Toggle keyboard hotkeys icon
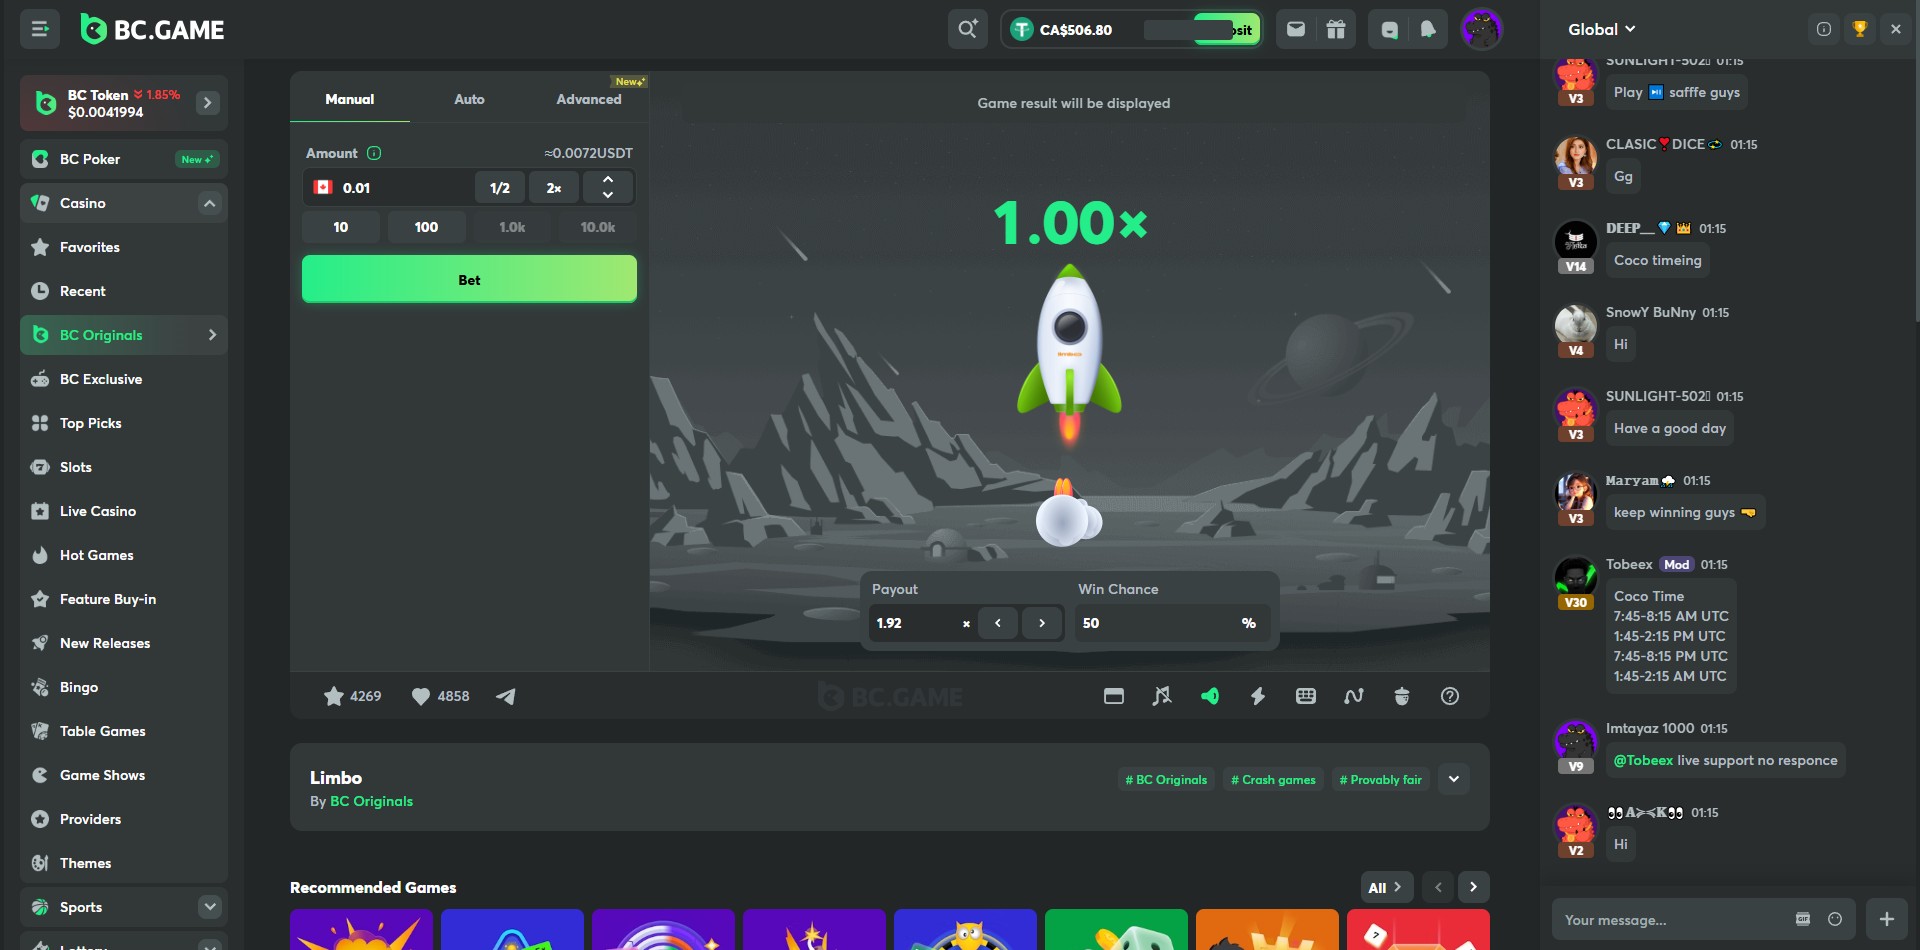 pos(1306,696)
